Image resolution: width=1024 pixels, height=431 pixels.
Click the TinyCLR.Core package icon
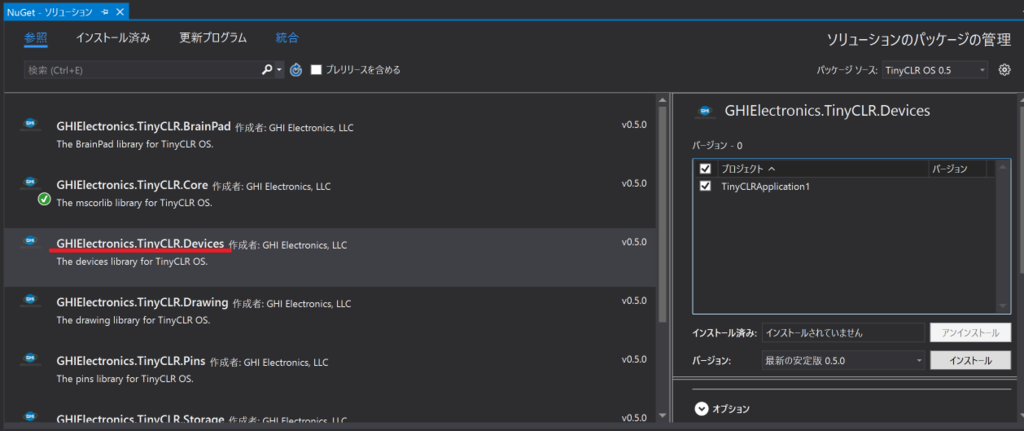pyautogui.click(x=29, y=183)
